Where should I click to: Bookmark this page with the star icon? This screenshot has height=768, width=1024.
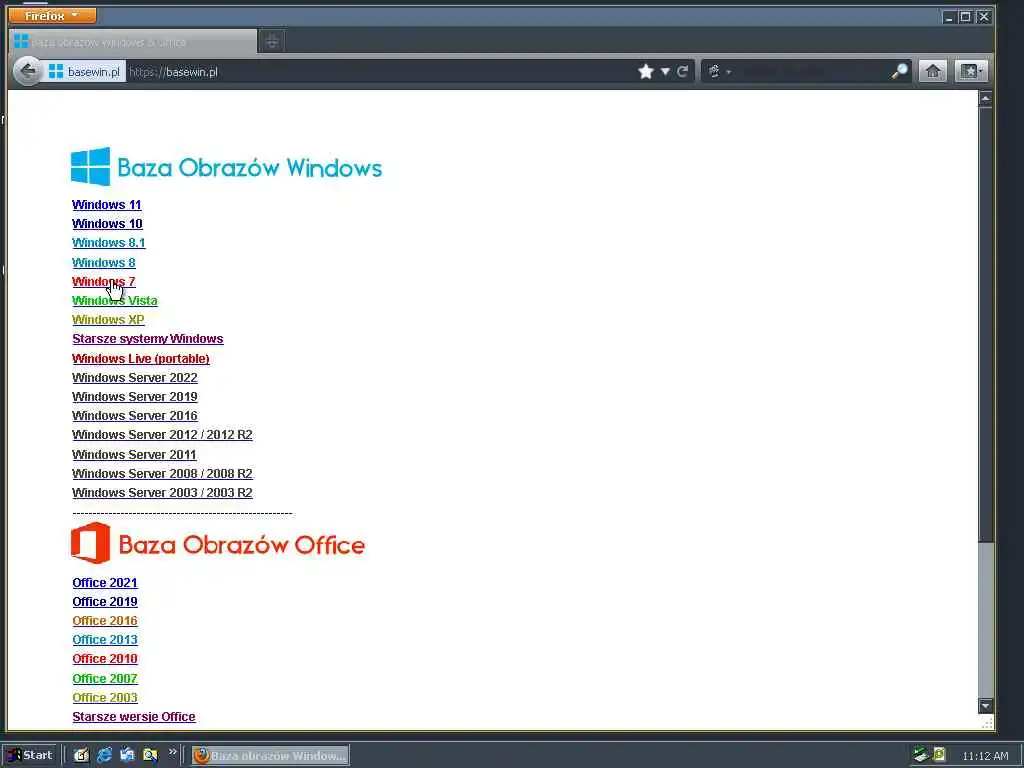[646, 72]
